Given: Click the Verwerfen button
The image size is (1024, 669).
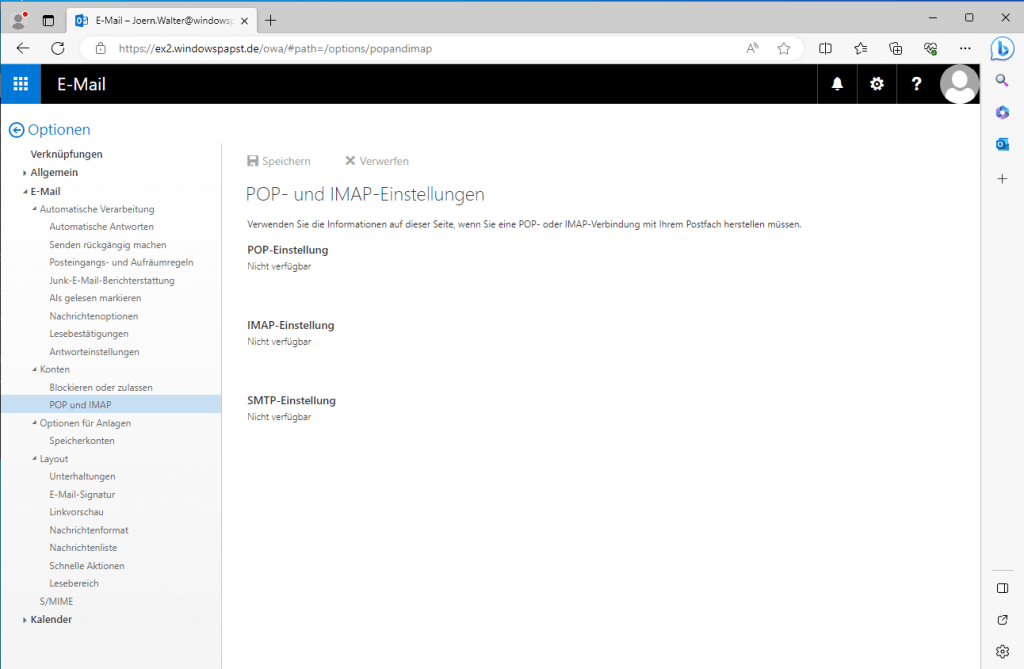Looking at the screenshot, I should 377,161.
